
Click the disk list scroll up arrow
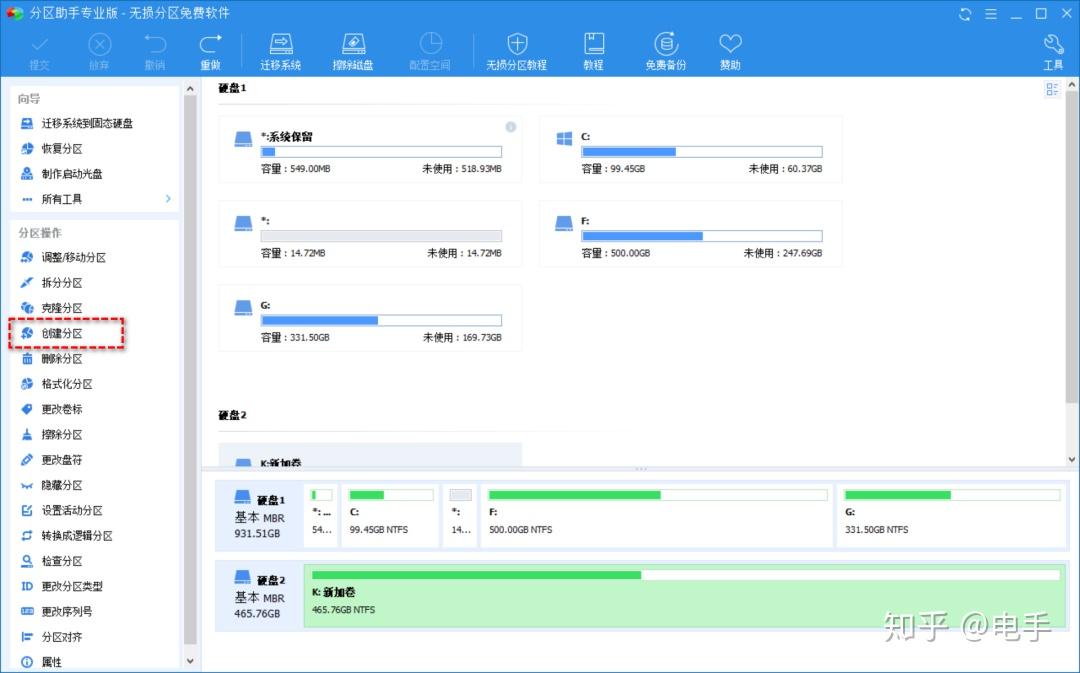[1072, 85]
